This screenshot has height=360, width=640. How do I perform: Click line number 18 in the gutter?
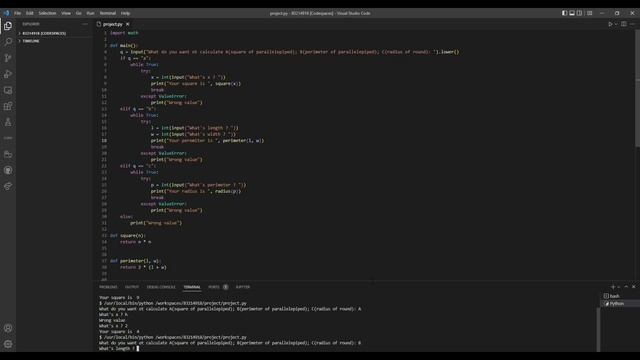(104, 140)
